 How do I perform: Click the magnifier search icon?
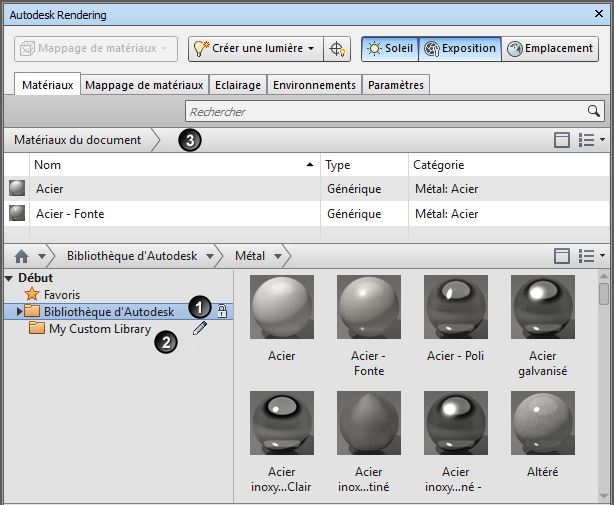pos(594,111)
